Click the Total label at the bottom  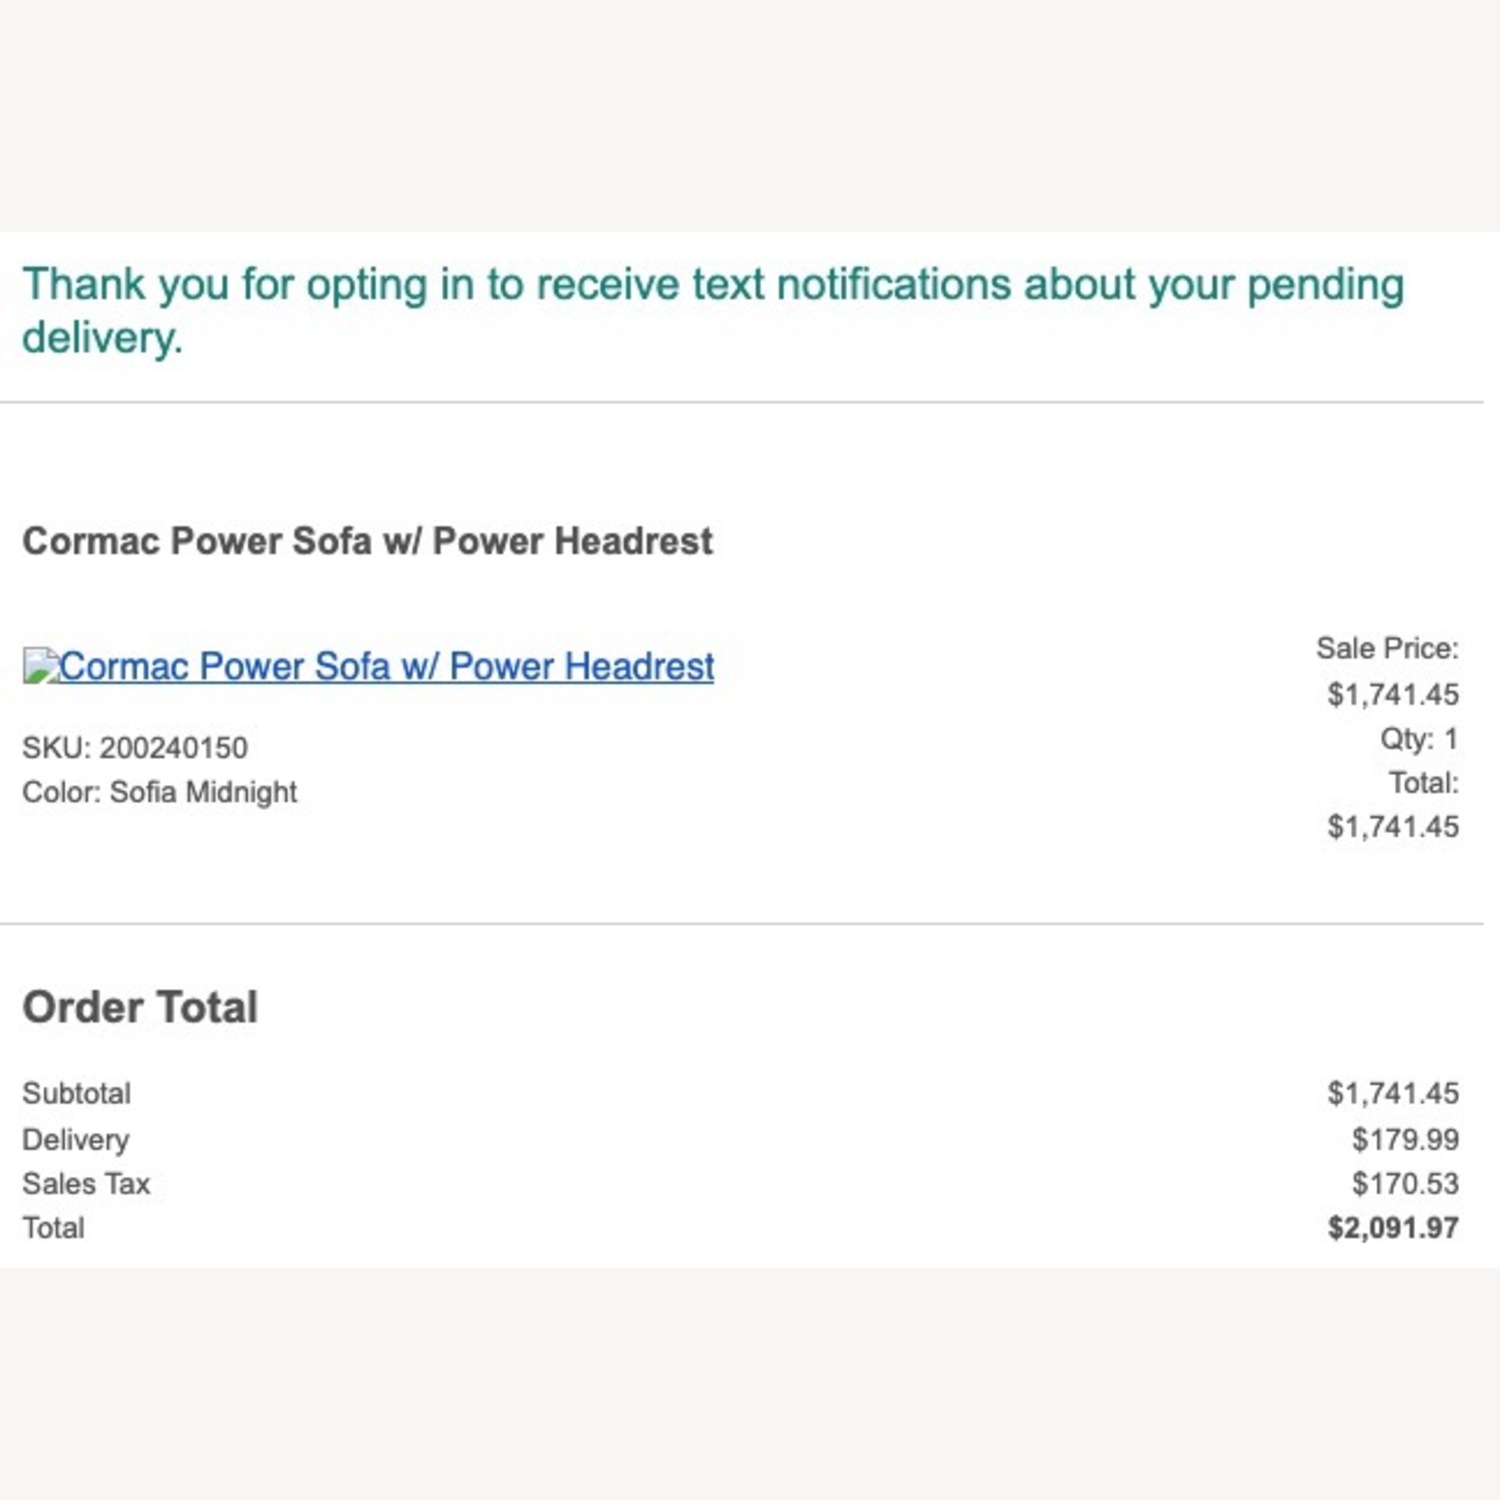click(54, 1228)
